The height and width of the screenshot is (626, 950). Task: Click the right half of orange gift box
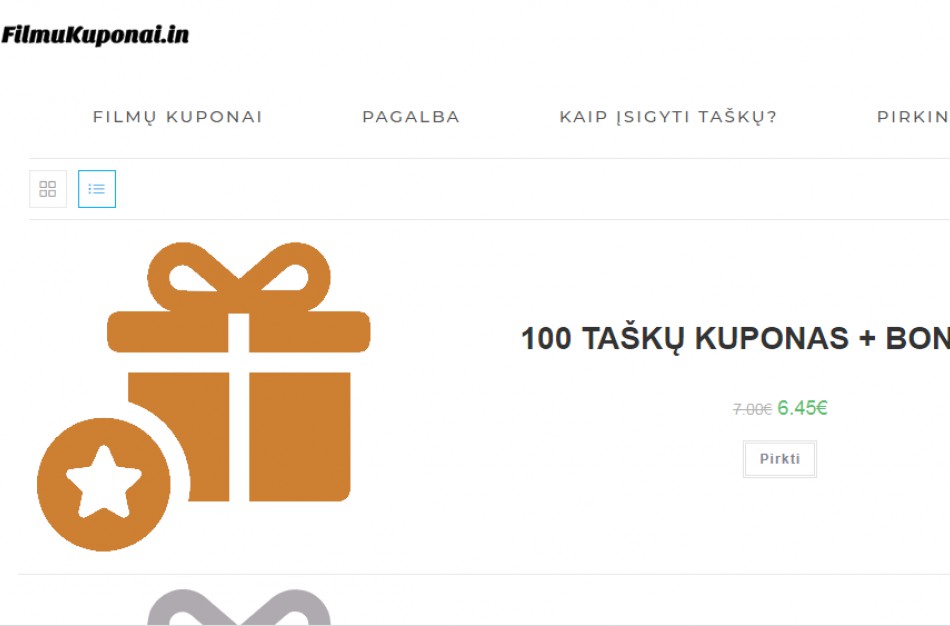300,437
